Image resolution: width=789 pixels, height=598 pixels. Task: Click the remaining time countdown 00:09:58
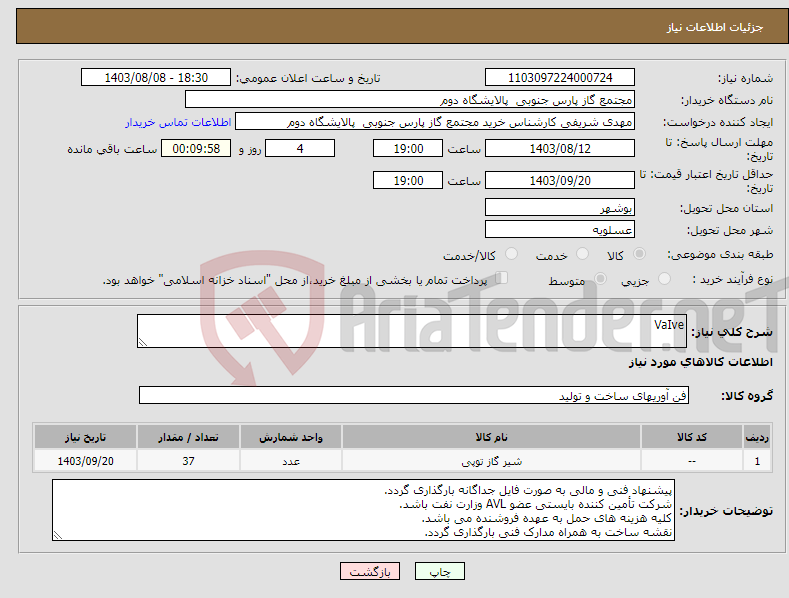pos(196,148)
